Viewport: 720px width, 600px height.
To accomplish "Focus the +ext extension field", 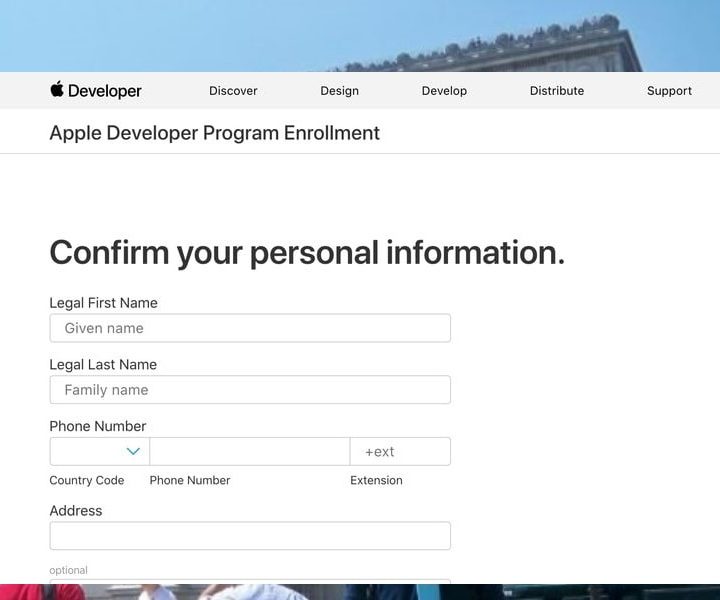I will click(x=400, y=451).
